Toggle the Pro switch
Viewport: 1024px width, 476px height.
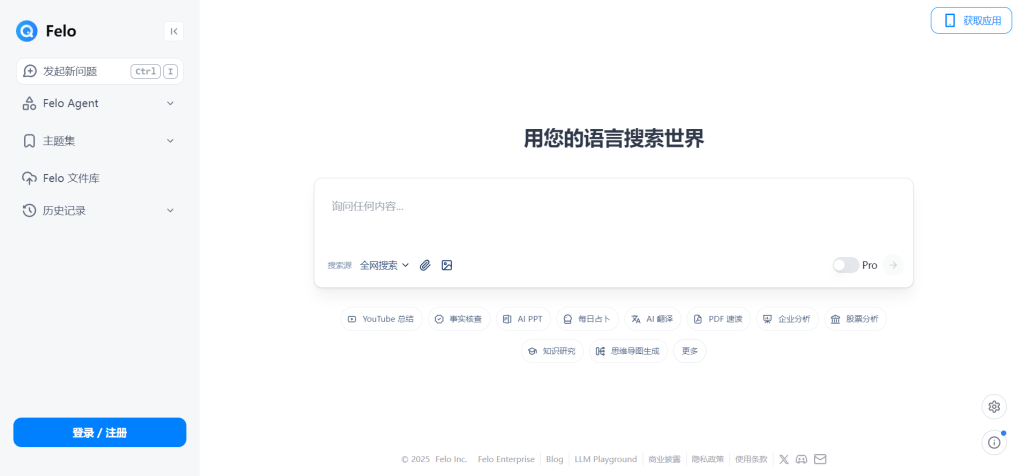click(x=846, y=265)
